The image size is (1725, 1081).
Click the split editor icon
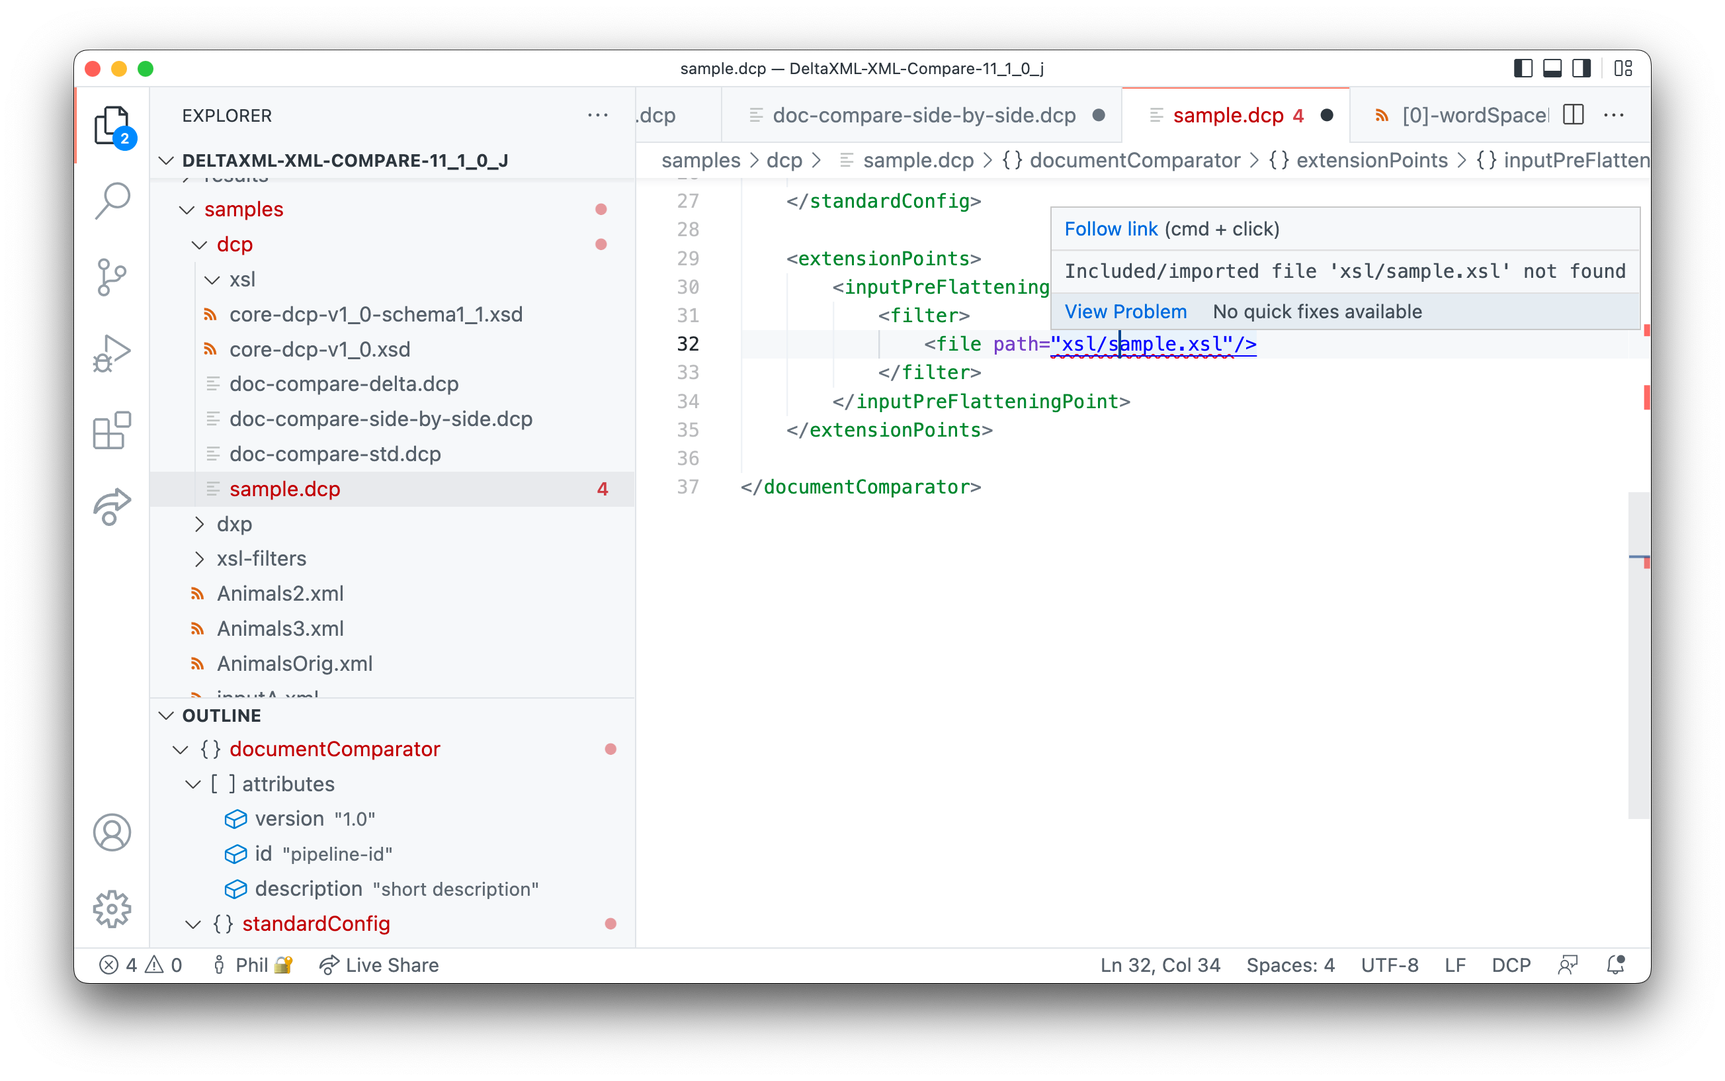tap(1572, 114)
